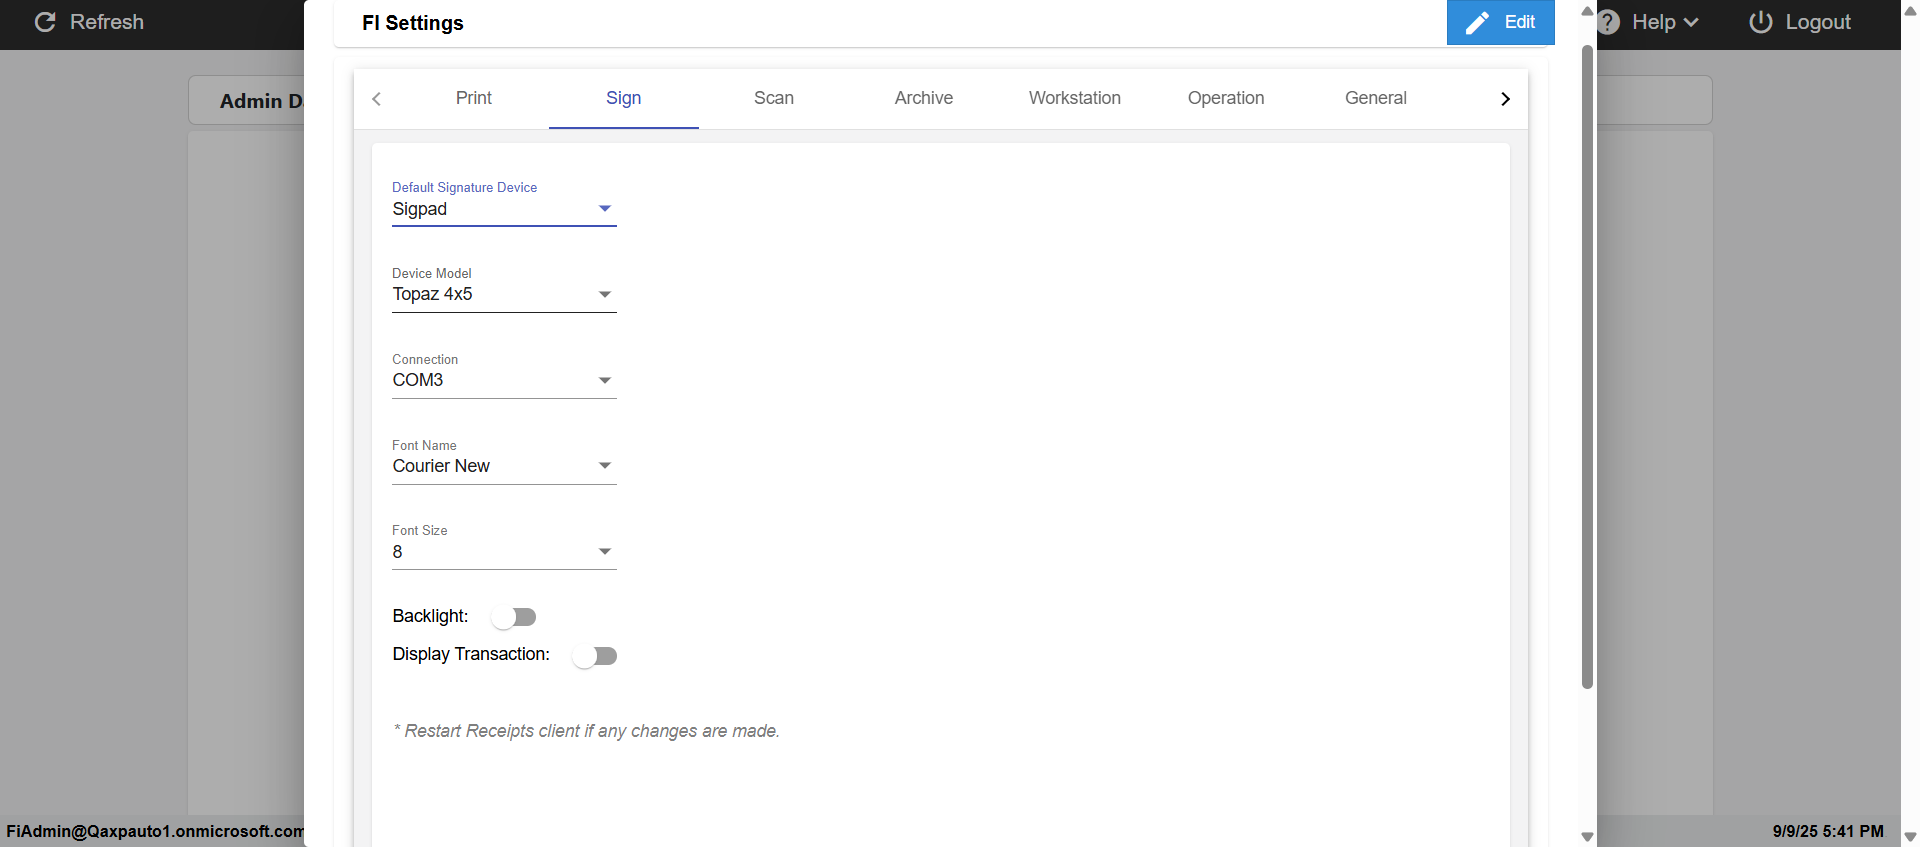Expand the Help menu chevron
Image resolution: width=1920 pixels, height=847 pixels.
(x=1691, y=22)
